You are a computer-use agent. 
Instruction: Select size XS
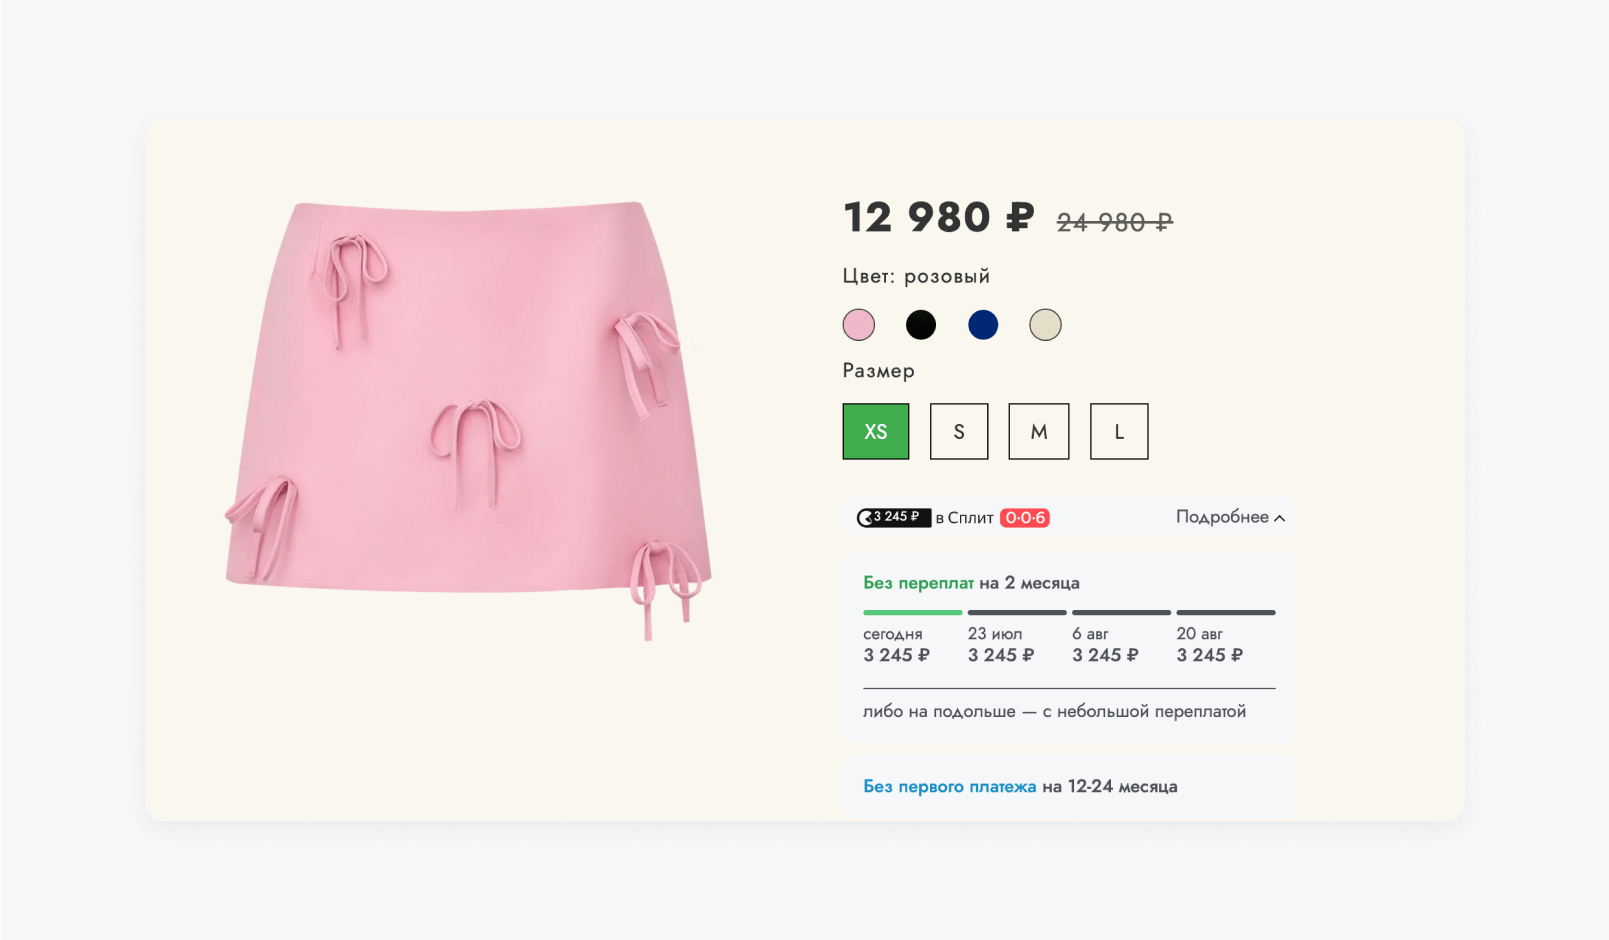(x=876, y=432)
